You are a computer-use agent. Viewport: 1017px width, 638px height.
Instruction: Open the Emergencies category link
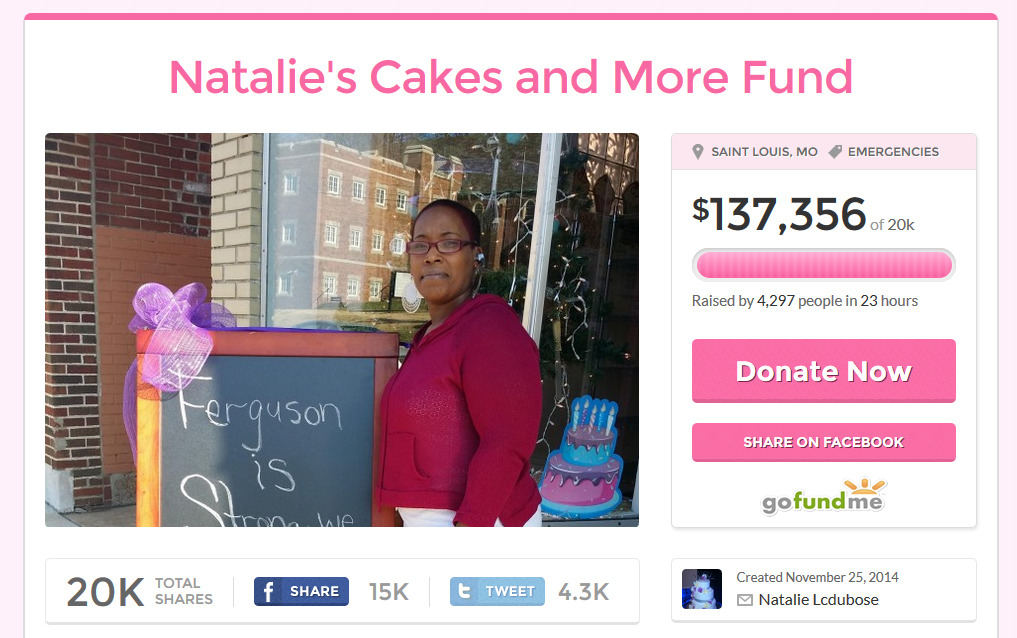(x=893, y=152)
